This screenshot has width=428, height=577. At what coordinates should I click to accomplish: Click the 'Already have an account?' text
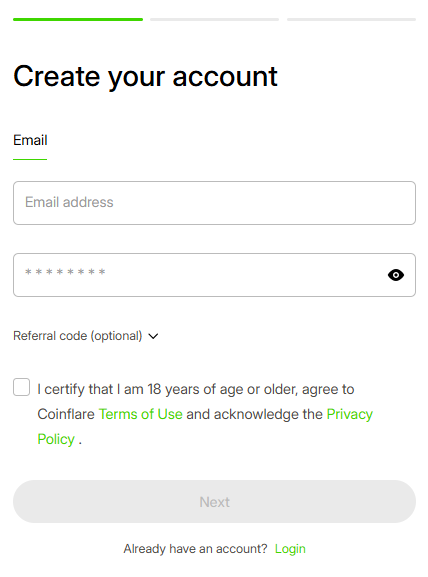[x=195, y=549]
